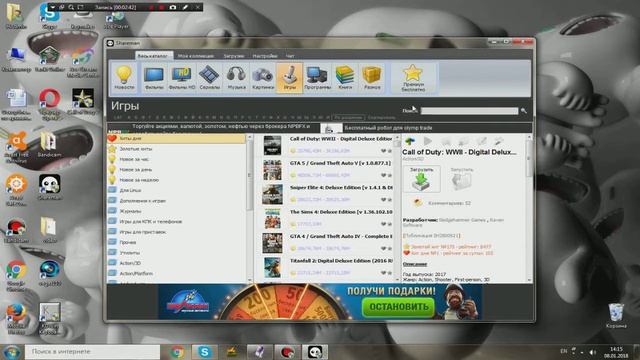Select the Новое за час category
This screenshot has width=640, height=360.
176,159
